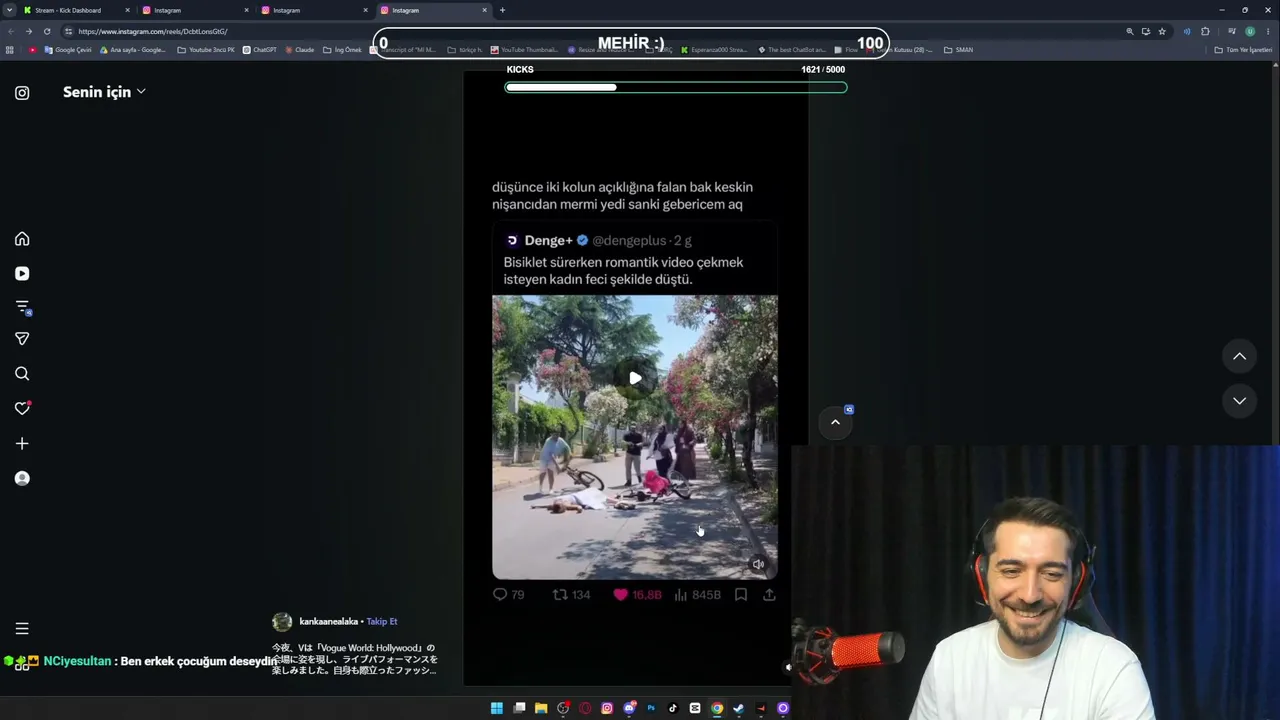The image size is (1280, 720).
Task: Open kankaanealaka profile username
Action: click(328, 621)
